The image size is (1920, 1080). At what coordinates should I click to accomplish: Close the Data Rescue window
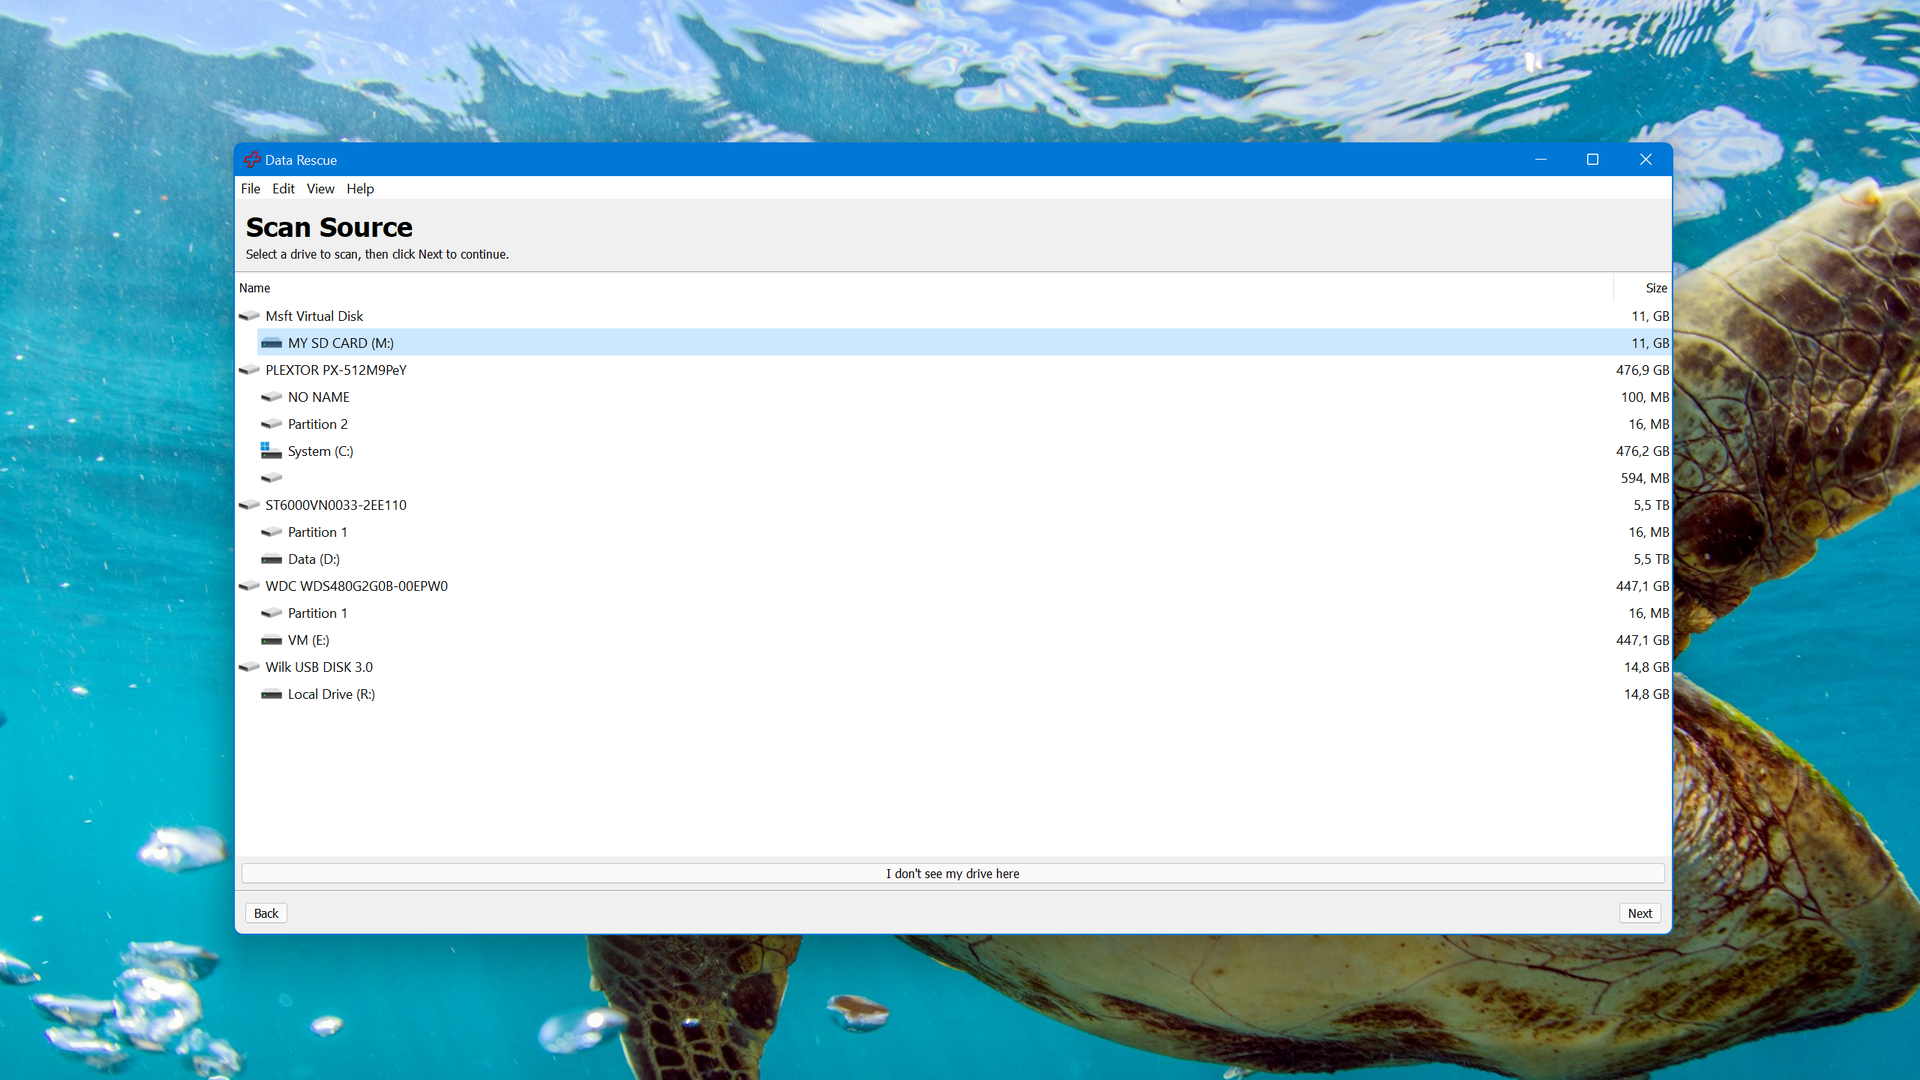tap(1645, 160)
